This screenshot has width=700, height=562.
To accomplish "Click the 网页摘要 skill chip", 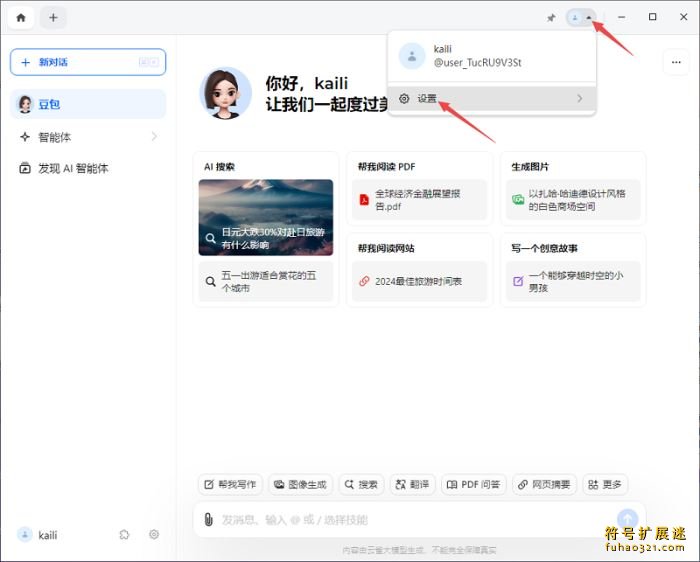I will [545, 484].
